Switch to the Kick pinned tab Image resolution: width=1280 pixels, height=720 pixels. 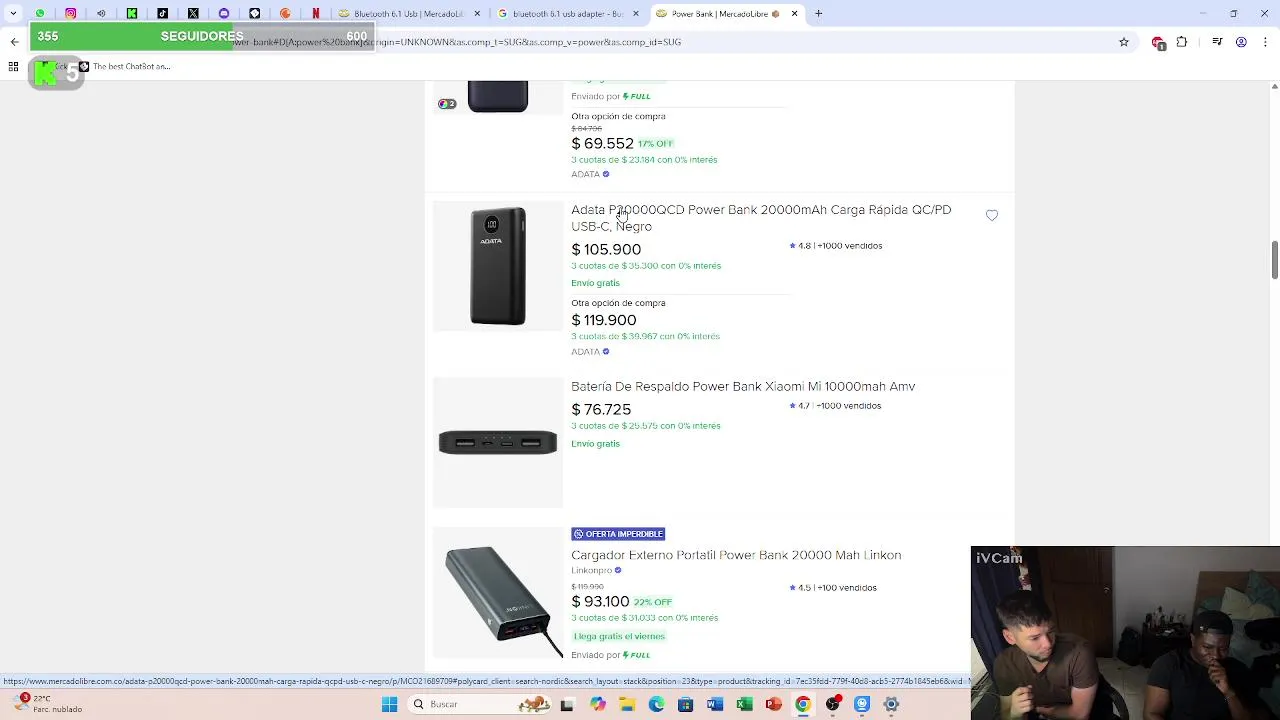tap(132, 14)
